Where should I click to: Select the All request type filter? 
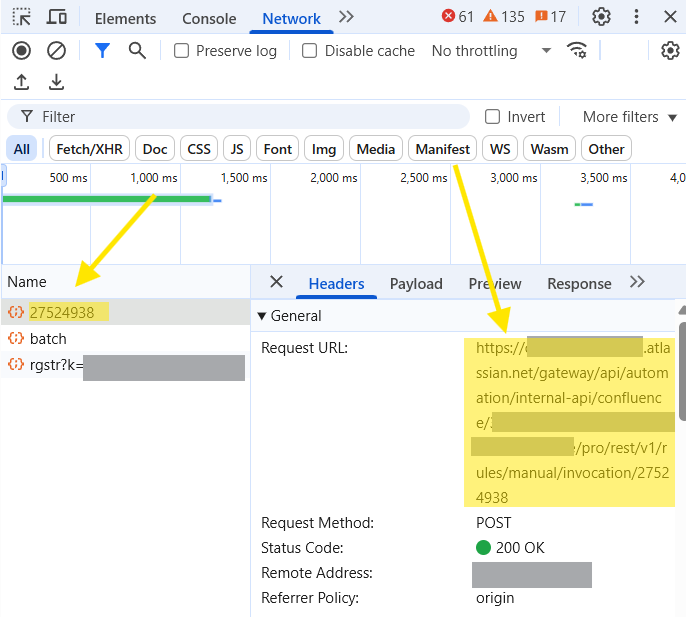[x=21, y=149]
